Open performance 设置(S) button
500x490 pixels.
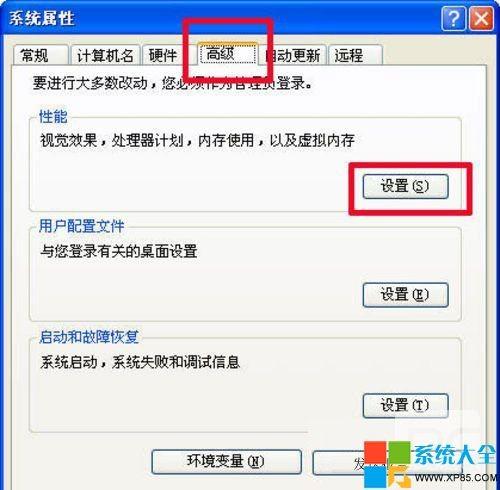(405, 186)
